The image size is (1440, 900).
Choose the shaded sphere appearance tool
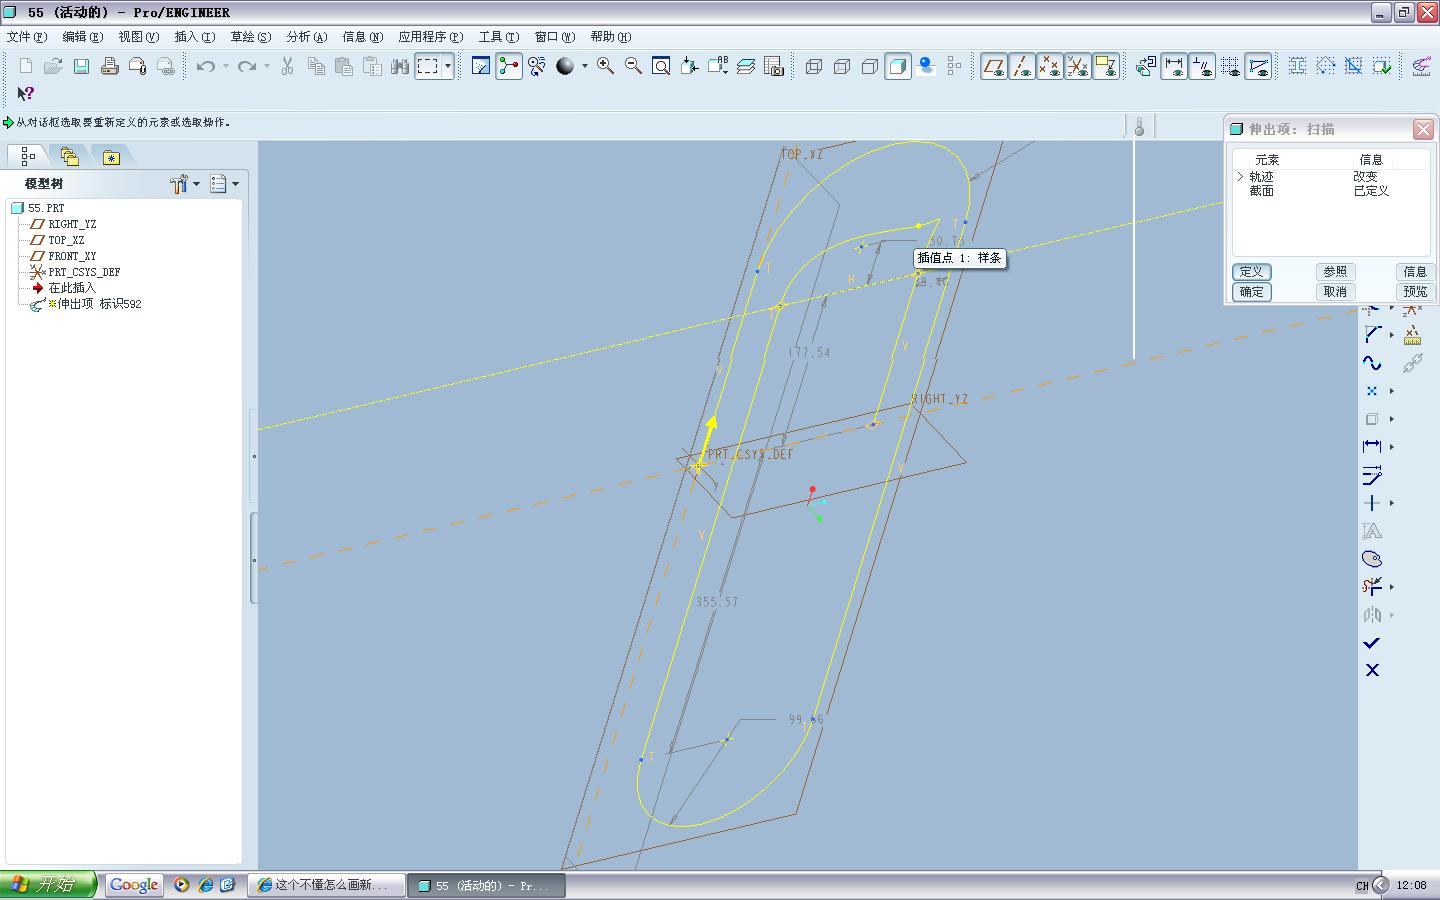tap(565, 66)
